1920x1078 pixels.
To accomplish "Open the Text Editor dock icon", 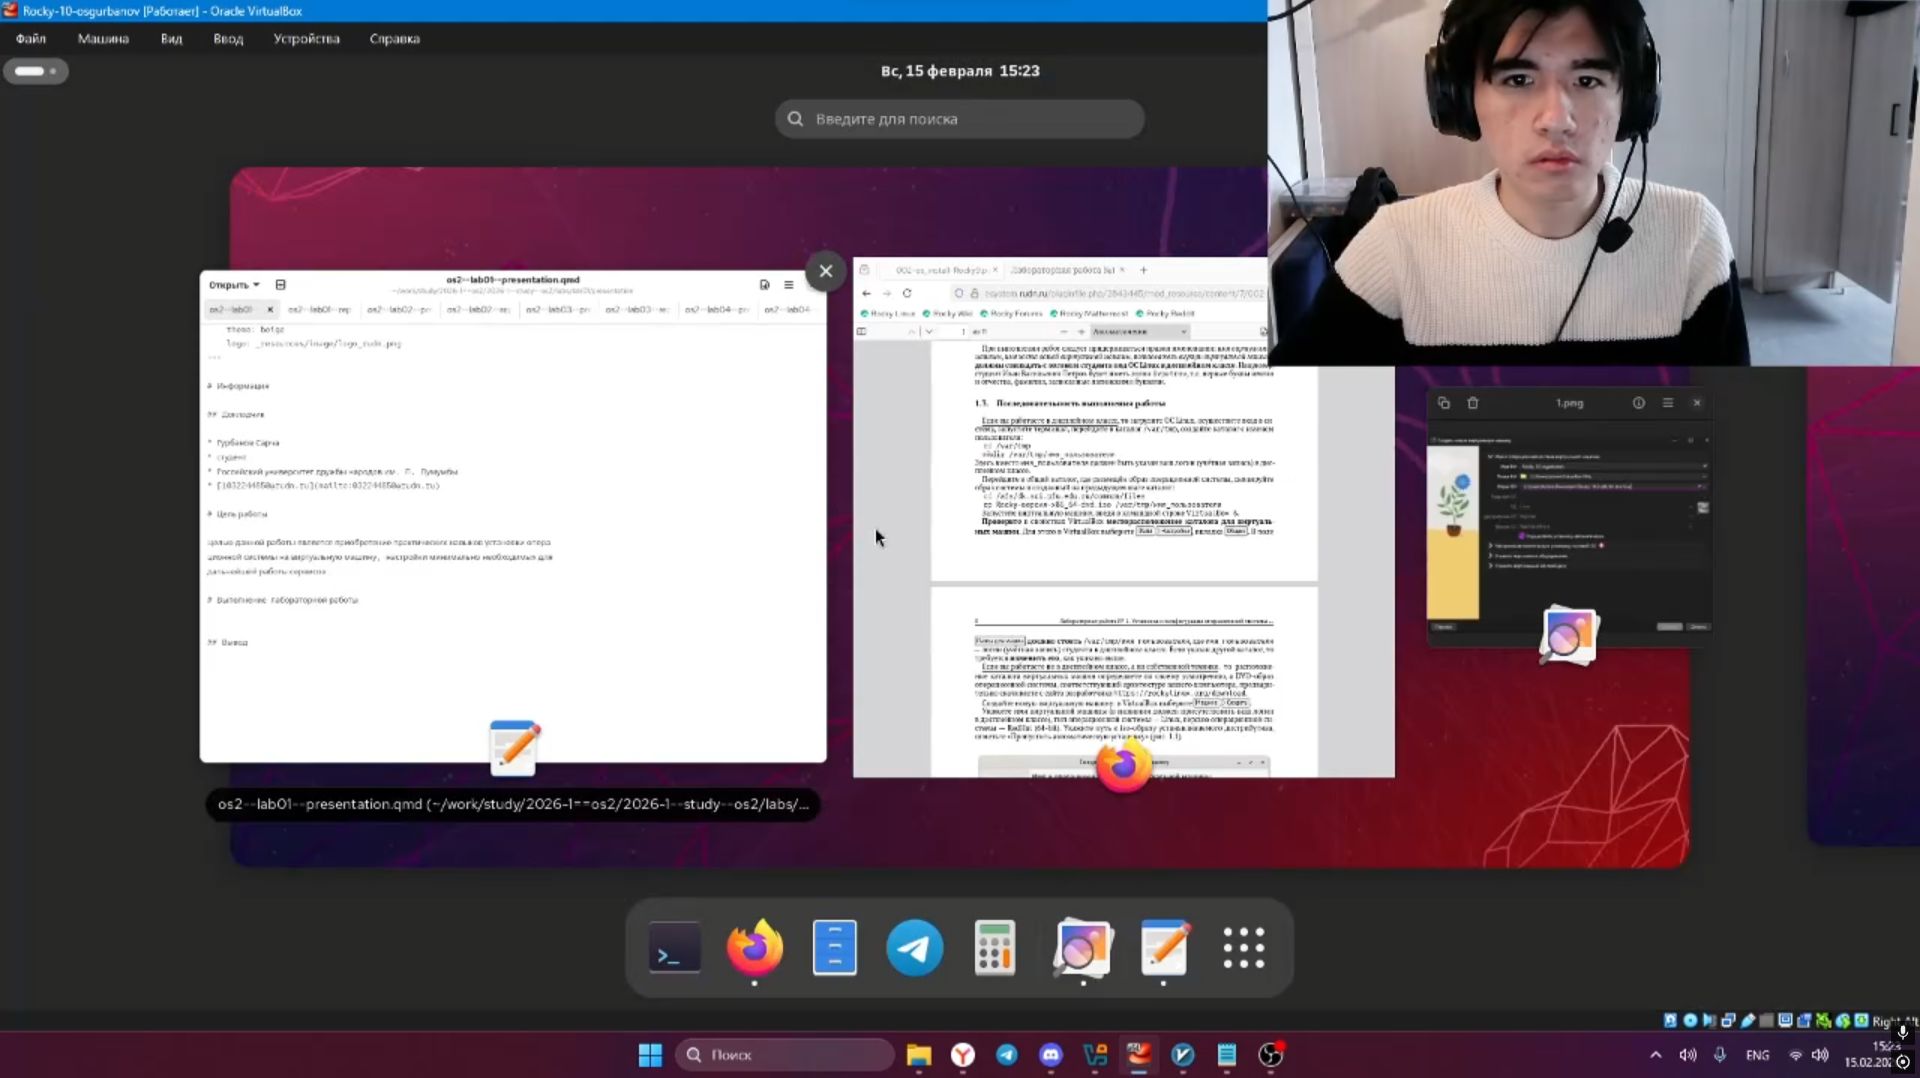I will click(x=1164, y=947).
